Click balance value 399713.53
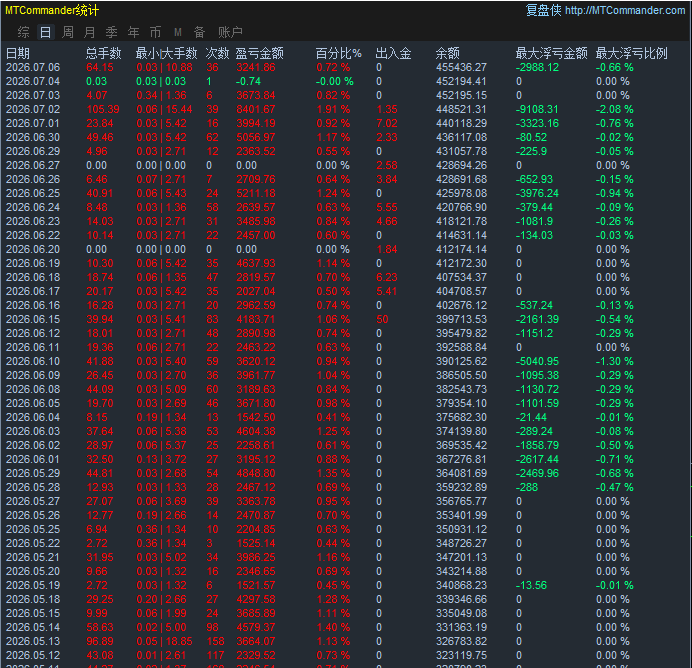This screenshot has width=692, height=668. [x=462, y=319]
